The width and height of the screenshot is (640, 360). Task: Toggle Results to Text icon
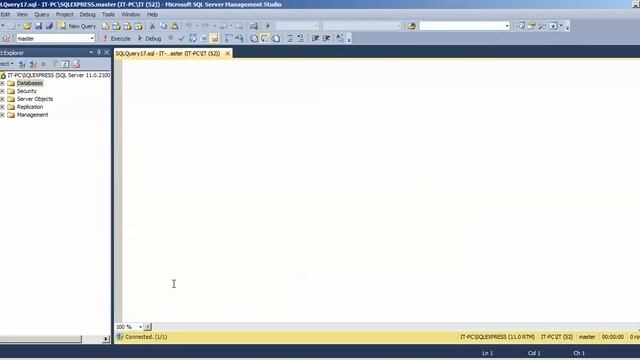click(254, 38)
